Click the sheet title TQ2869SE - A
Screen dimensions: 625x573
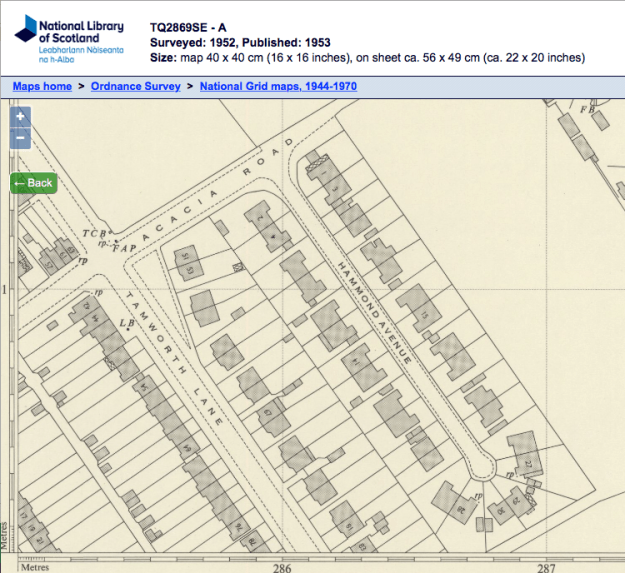point(193,26)
